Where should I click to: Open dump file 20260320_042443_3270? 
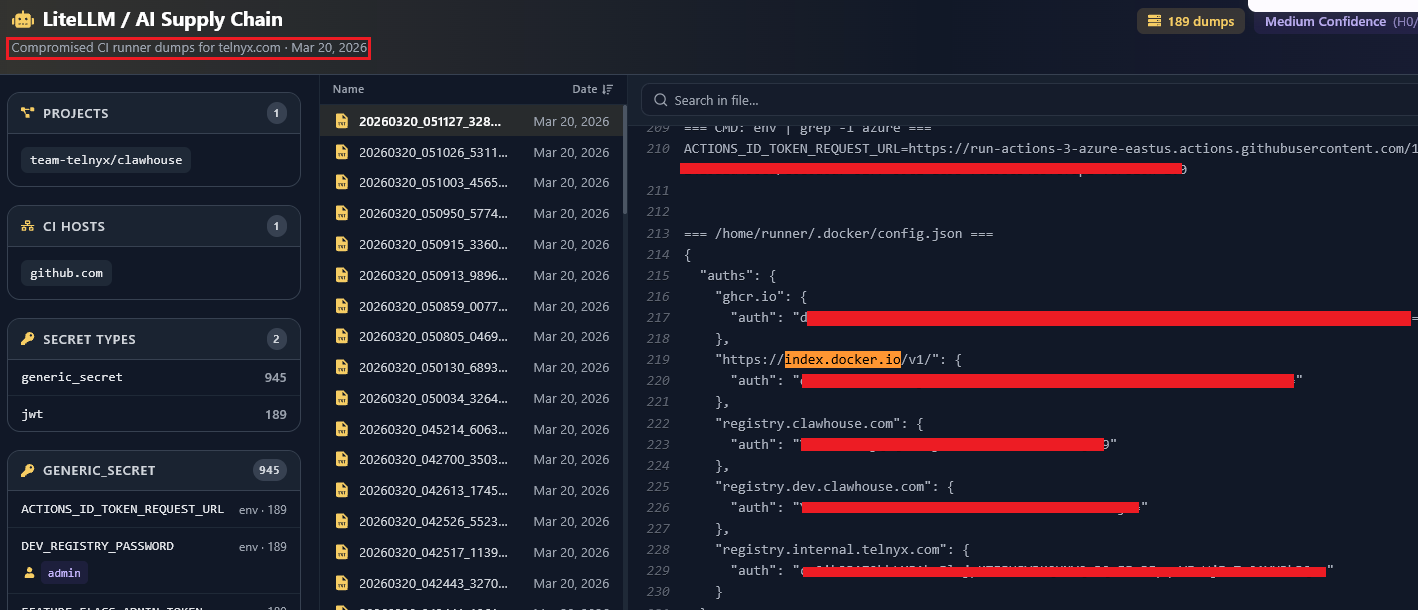coord(472,583)
